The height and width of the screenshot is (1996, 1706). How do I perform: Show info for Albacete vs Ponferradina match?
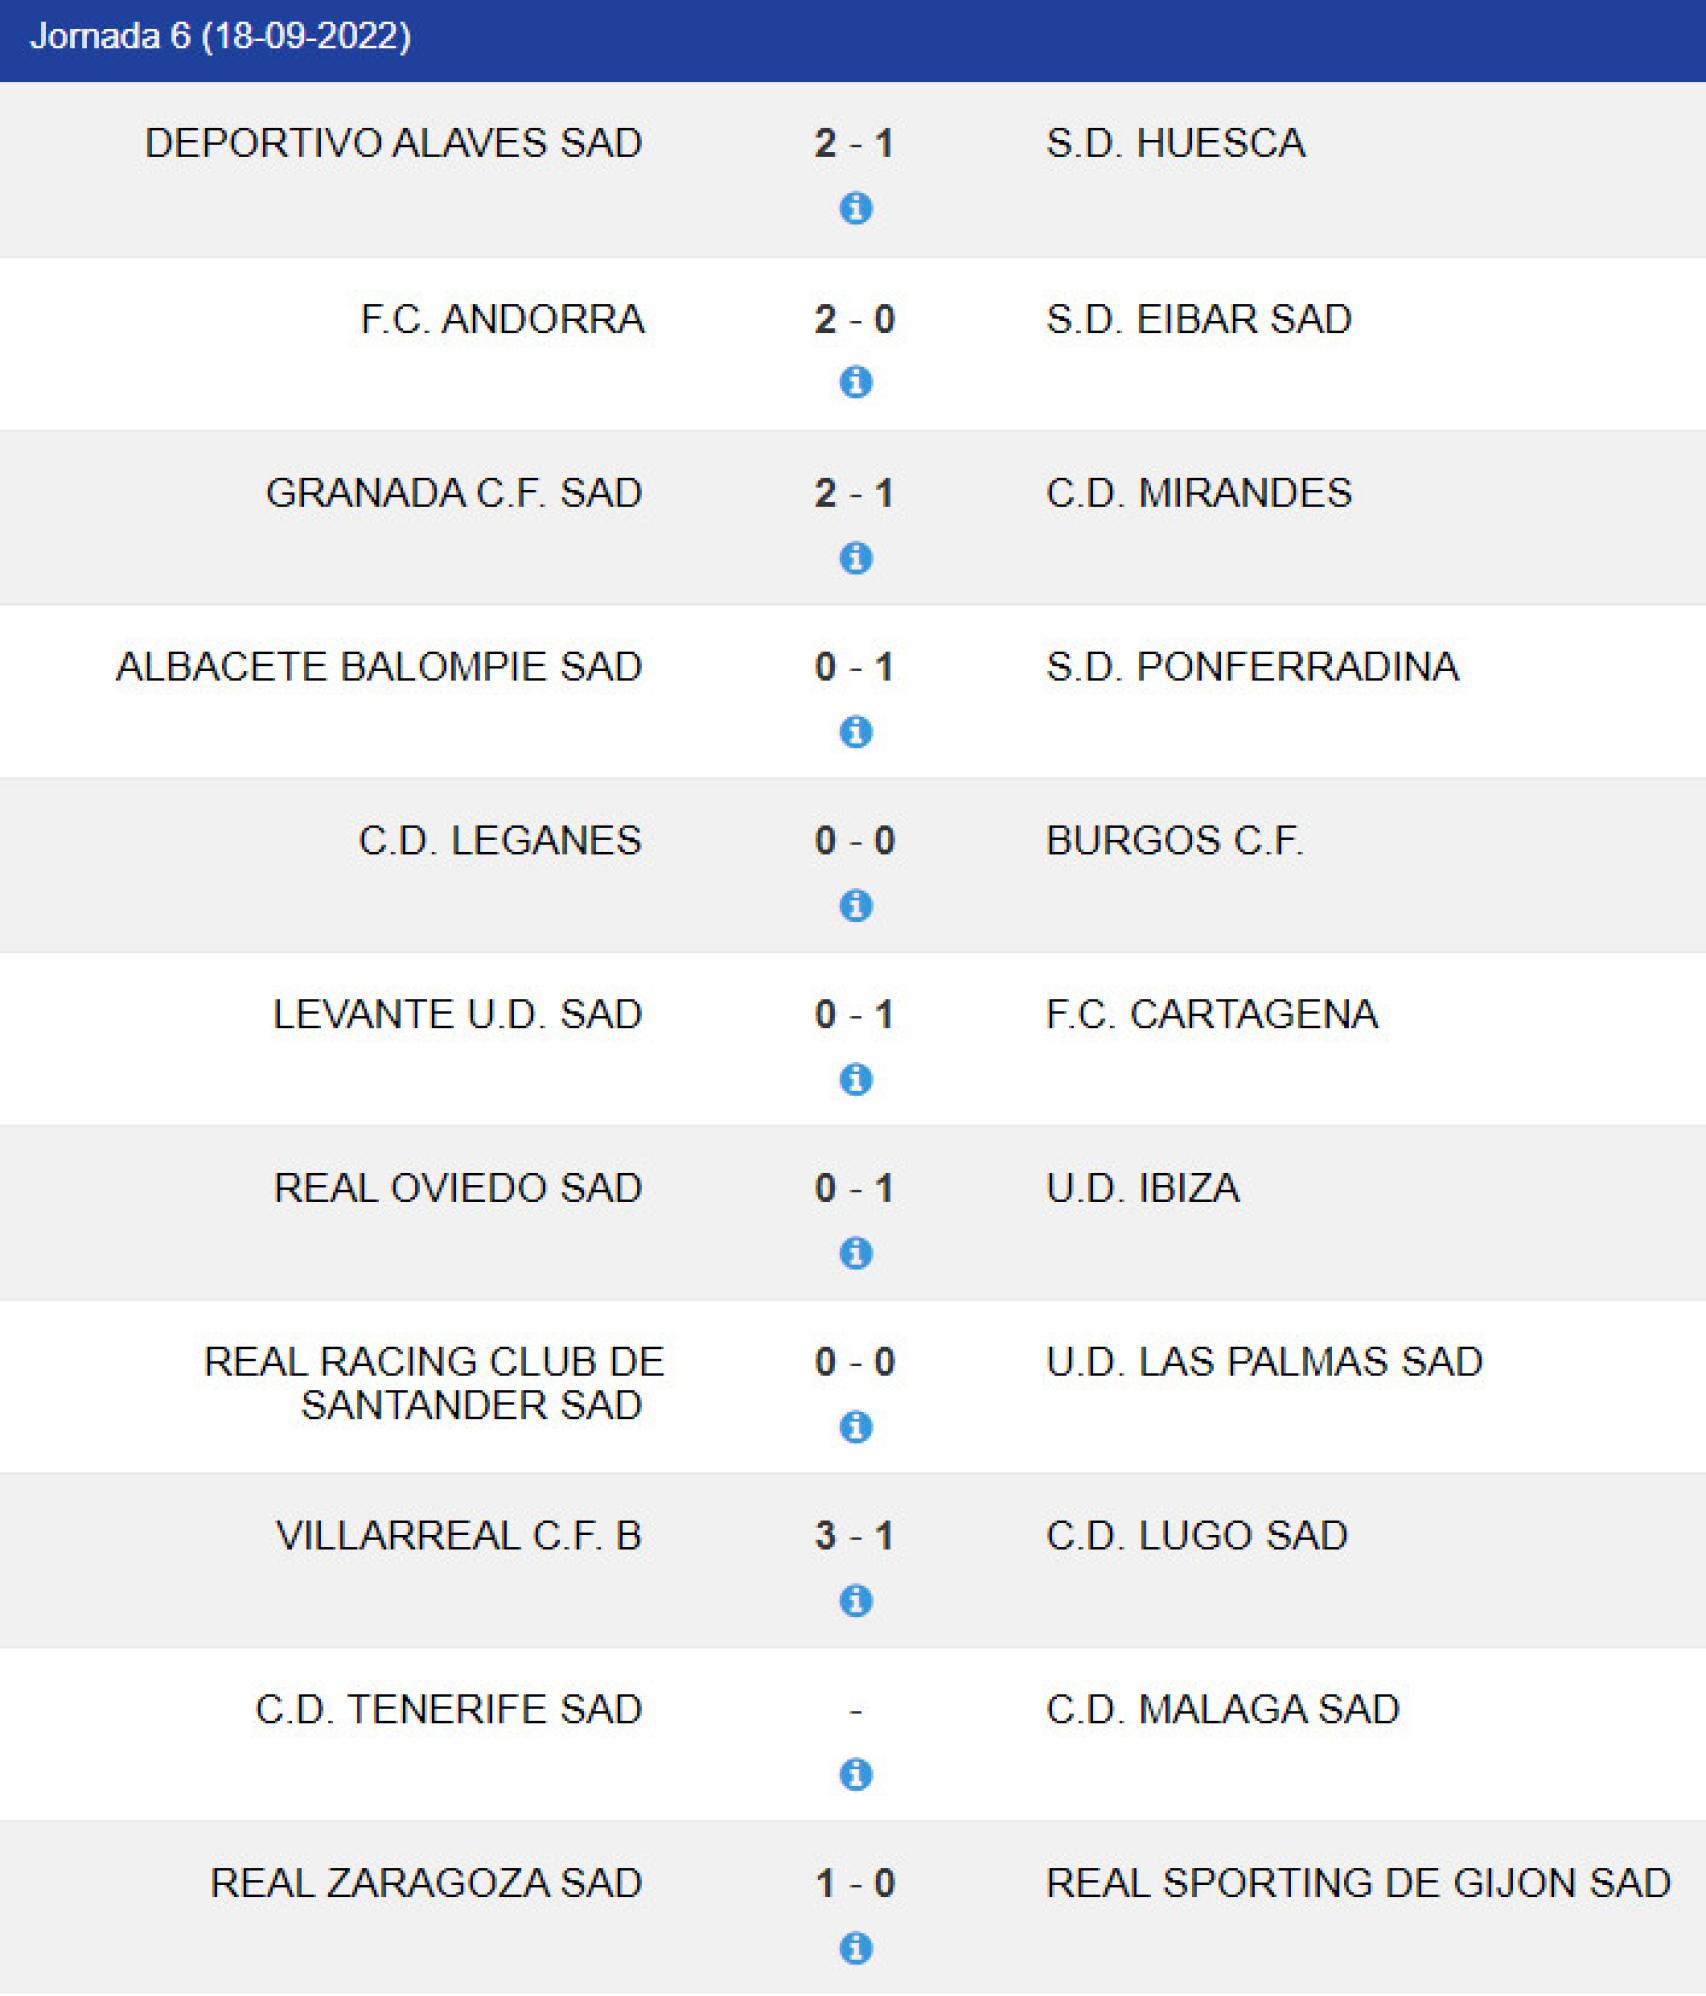[x=855, y=731]
